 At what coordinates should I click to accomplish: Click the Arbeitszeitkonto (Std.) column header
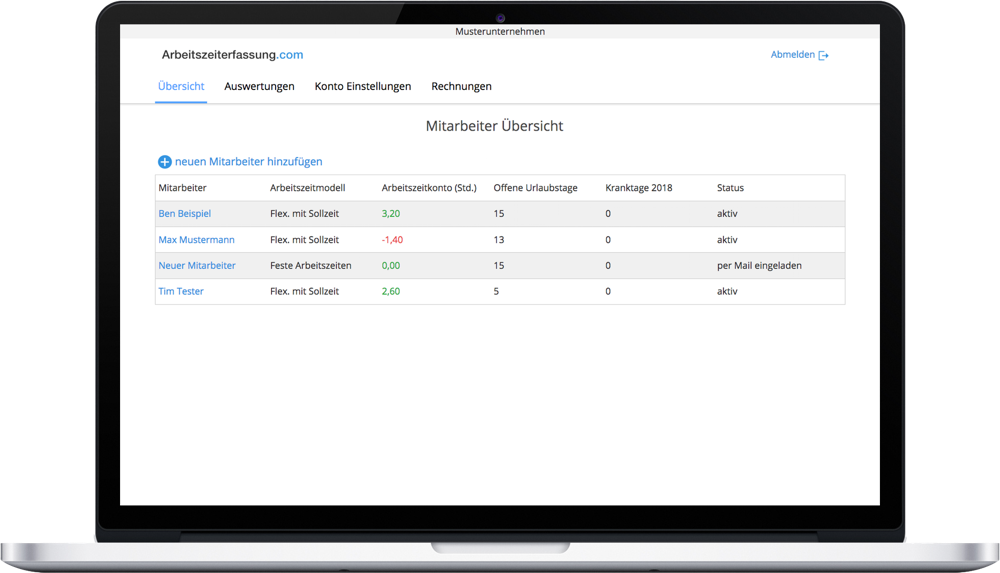[429, 188]
